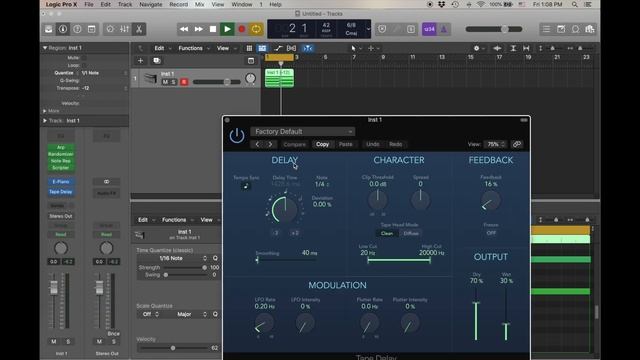Select next preset arrow in plugin header
Screen dimensions: 640x360
tap(270, 144)
